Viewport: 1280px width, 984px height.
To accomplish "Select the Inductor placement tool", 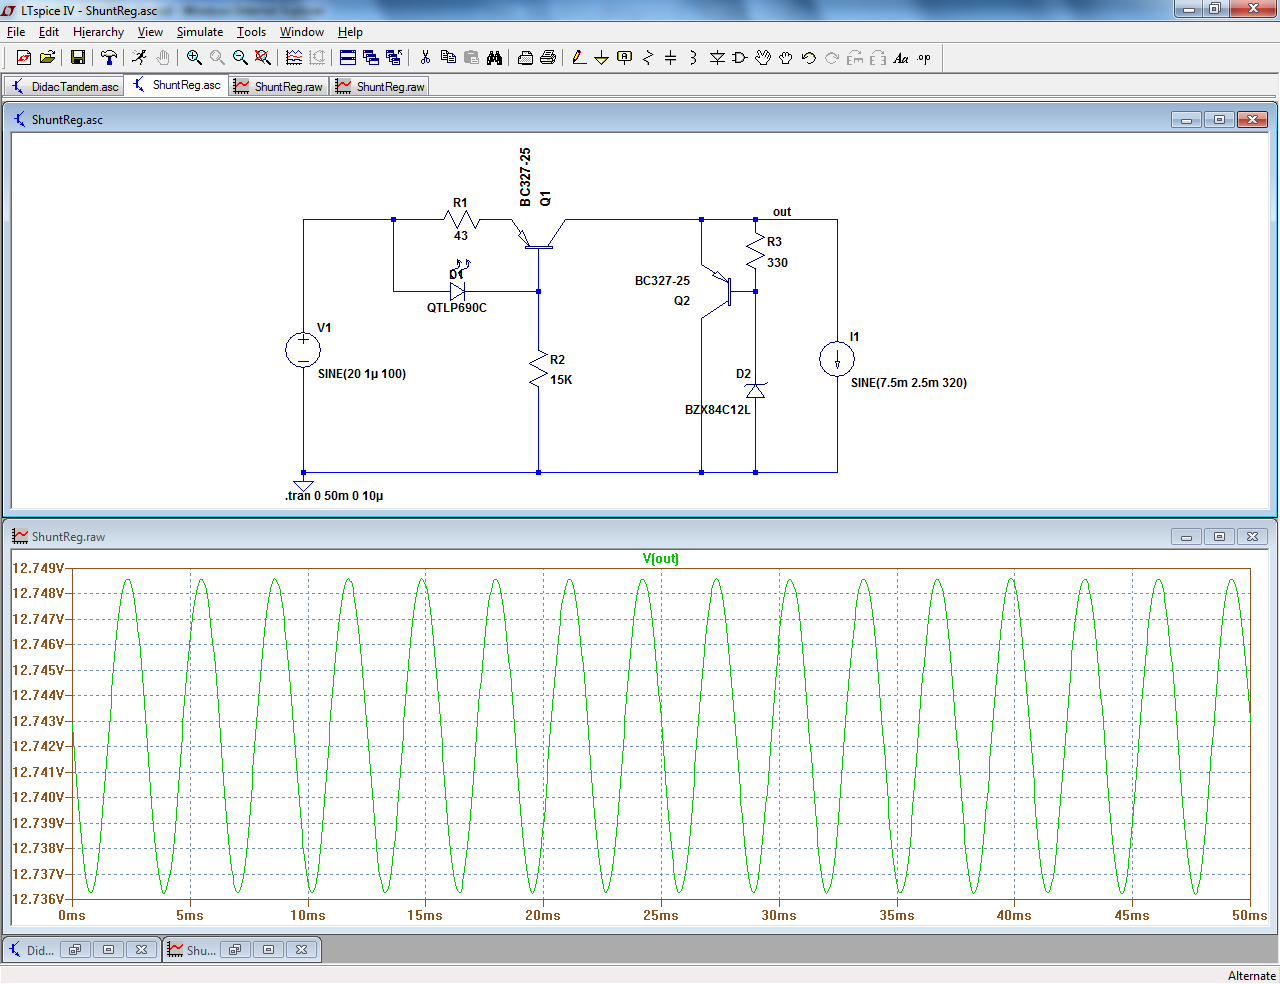I will (693, 58).
